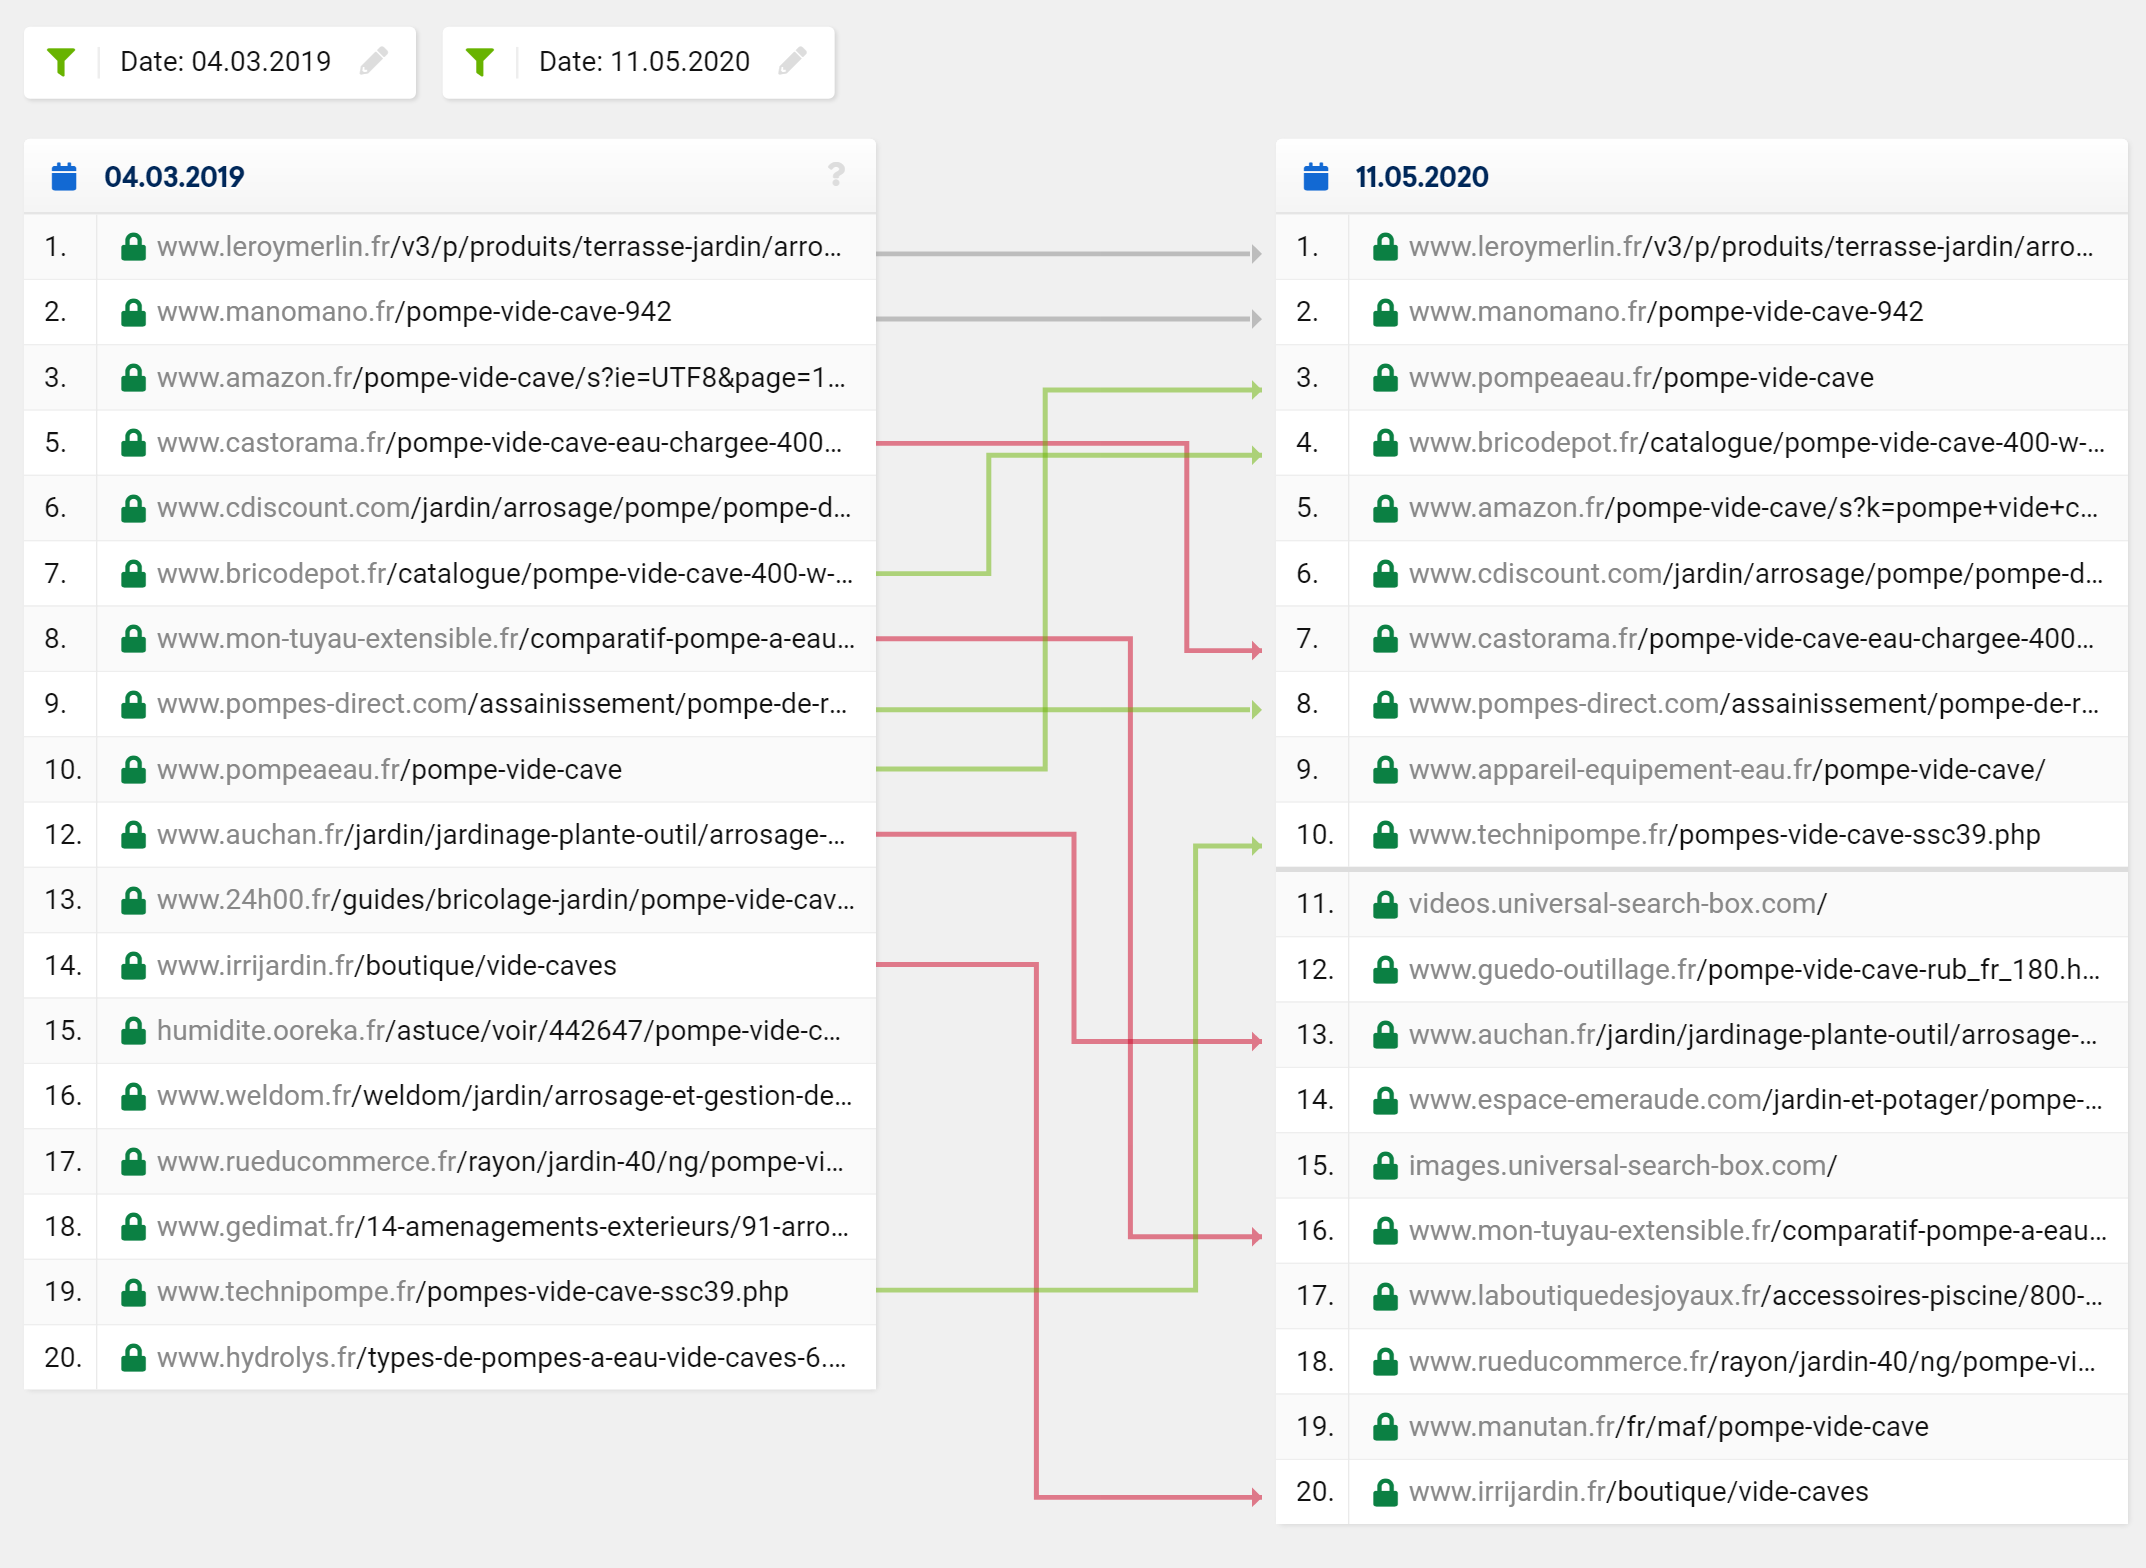
Task: Click lock icon beside 2019 castorama.fr result
Action: tap(133, 443)
